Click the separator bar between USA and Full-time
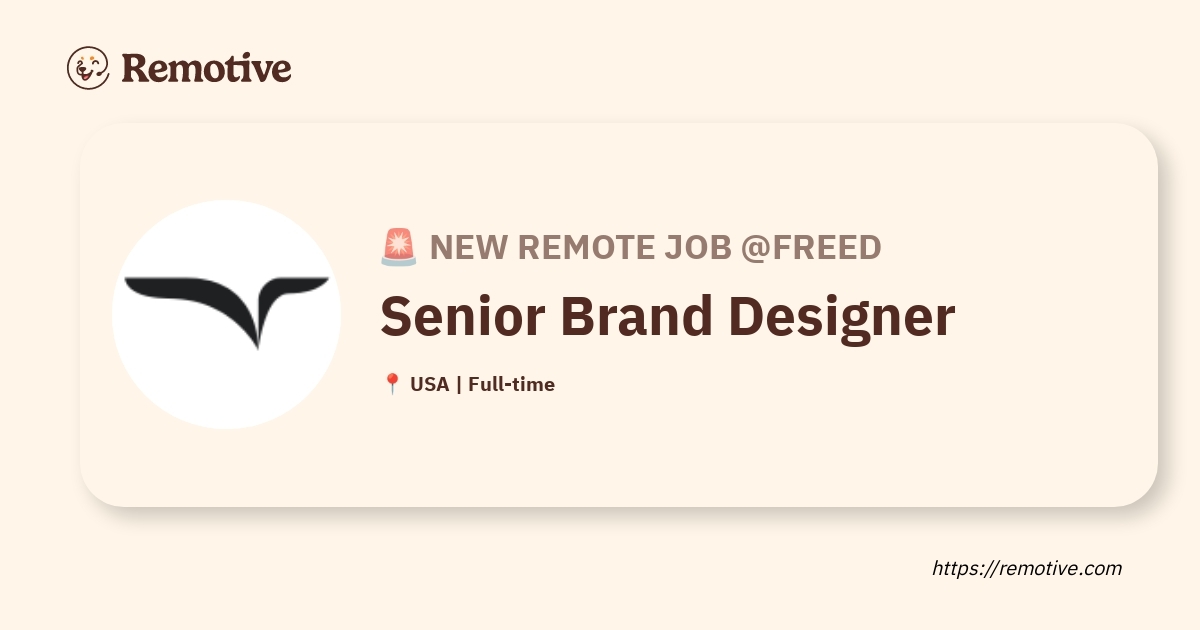The image size is (1200, 630). coord(458,384)
